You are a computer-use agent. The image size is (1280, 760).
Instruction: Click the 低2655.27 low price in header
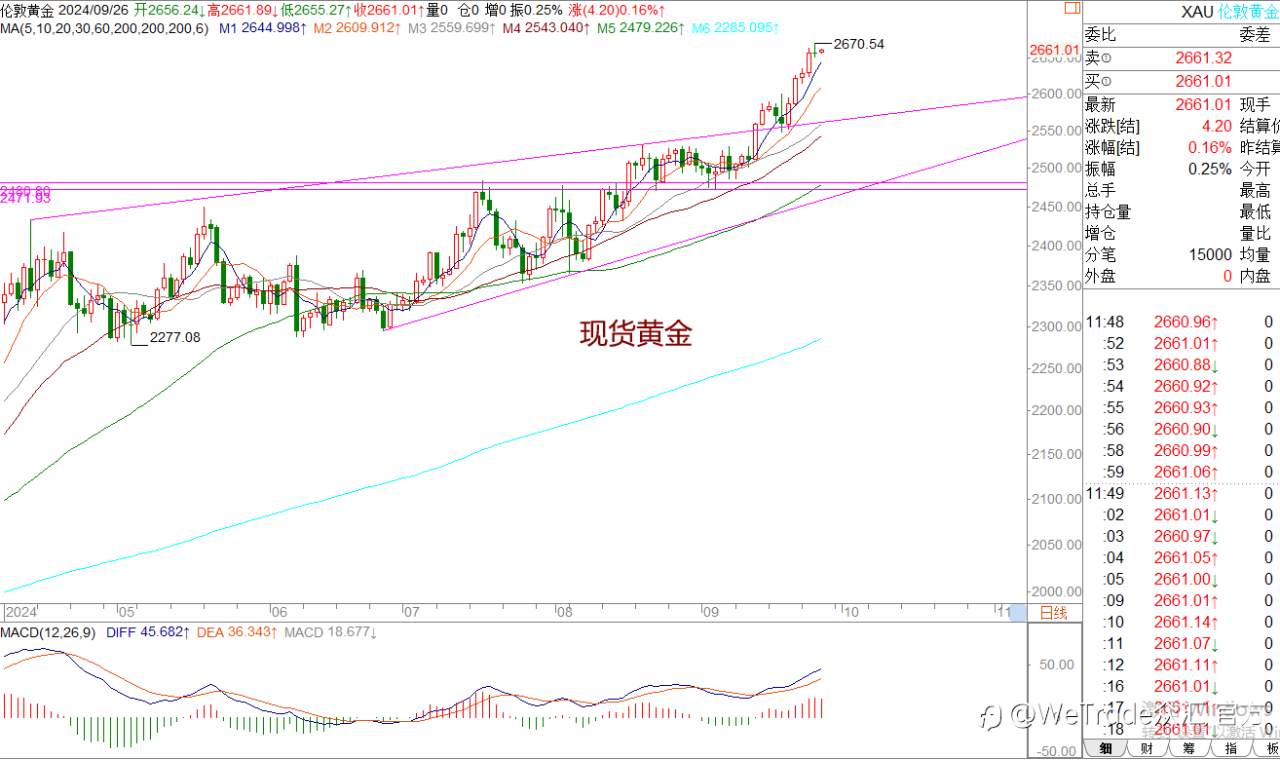(314, 10)
